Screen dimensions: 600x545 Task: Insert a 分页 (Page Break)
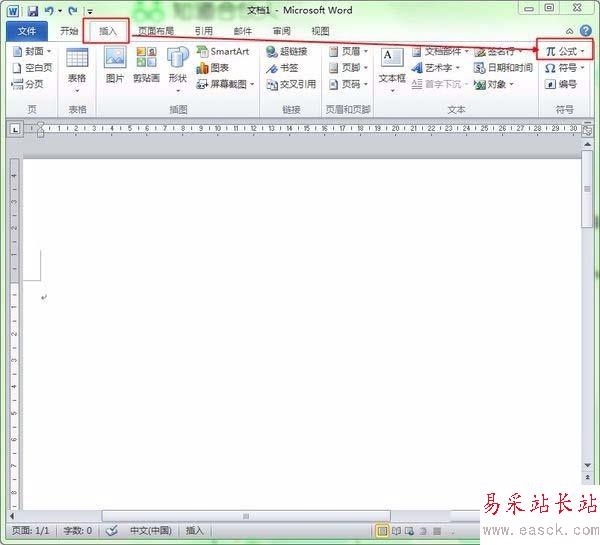pos(28,84)
